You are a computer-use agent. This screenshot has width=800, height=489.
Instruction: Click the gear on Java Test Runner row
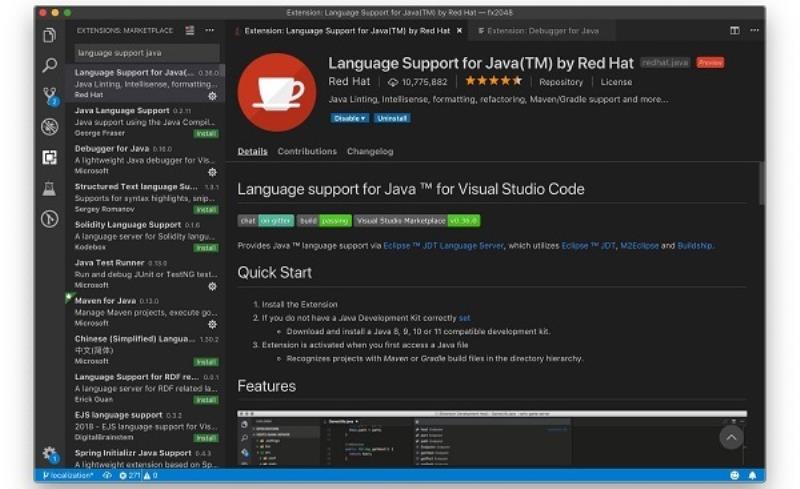coord(213,286)
